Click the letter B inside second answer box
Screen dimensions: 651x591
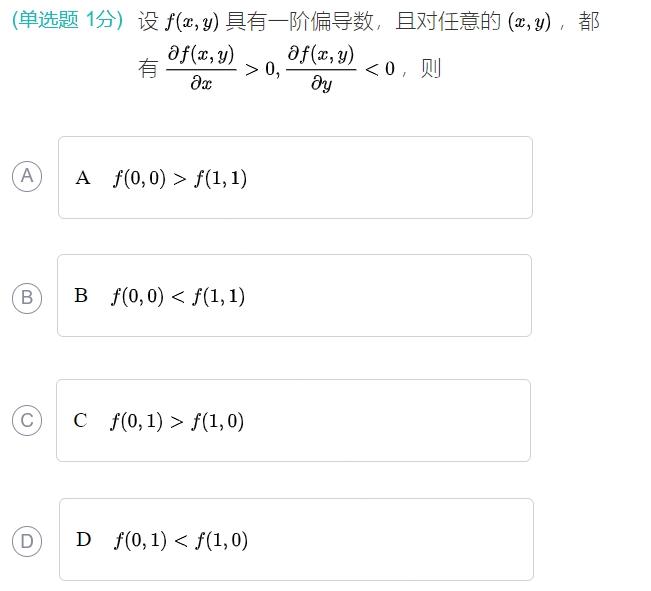pyautogui.click(x=81, y=296)
